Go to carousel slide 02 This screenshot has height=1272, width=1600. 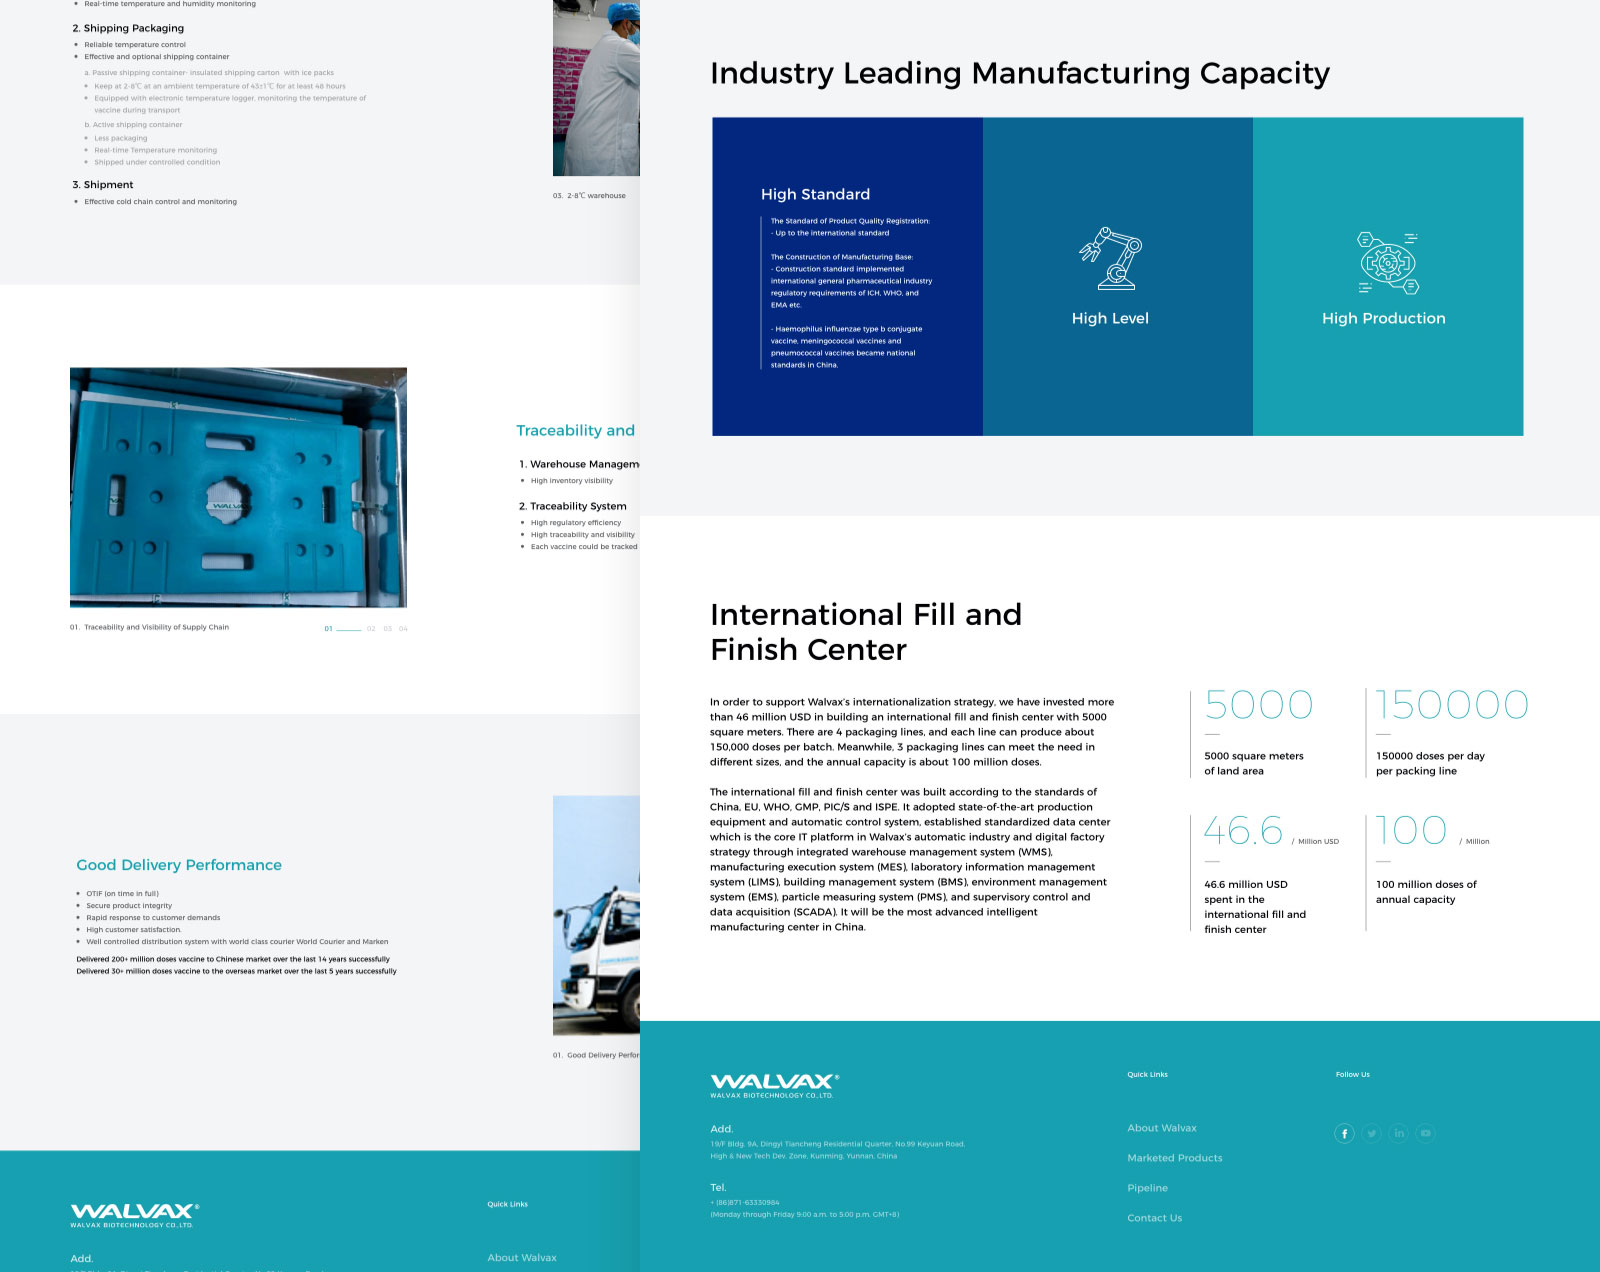(x=371, y=629)
